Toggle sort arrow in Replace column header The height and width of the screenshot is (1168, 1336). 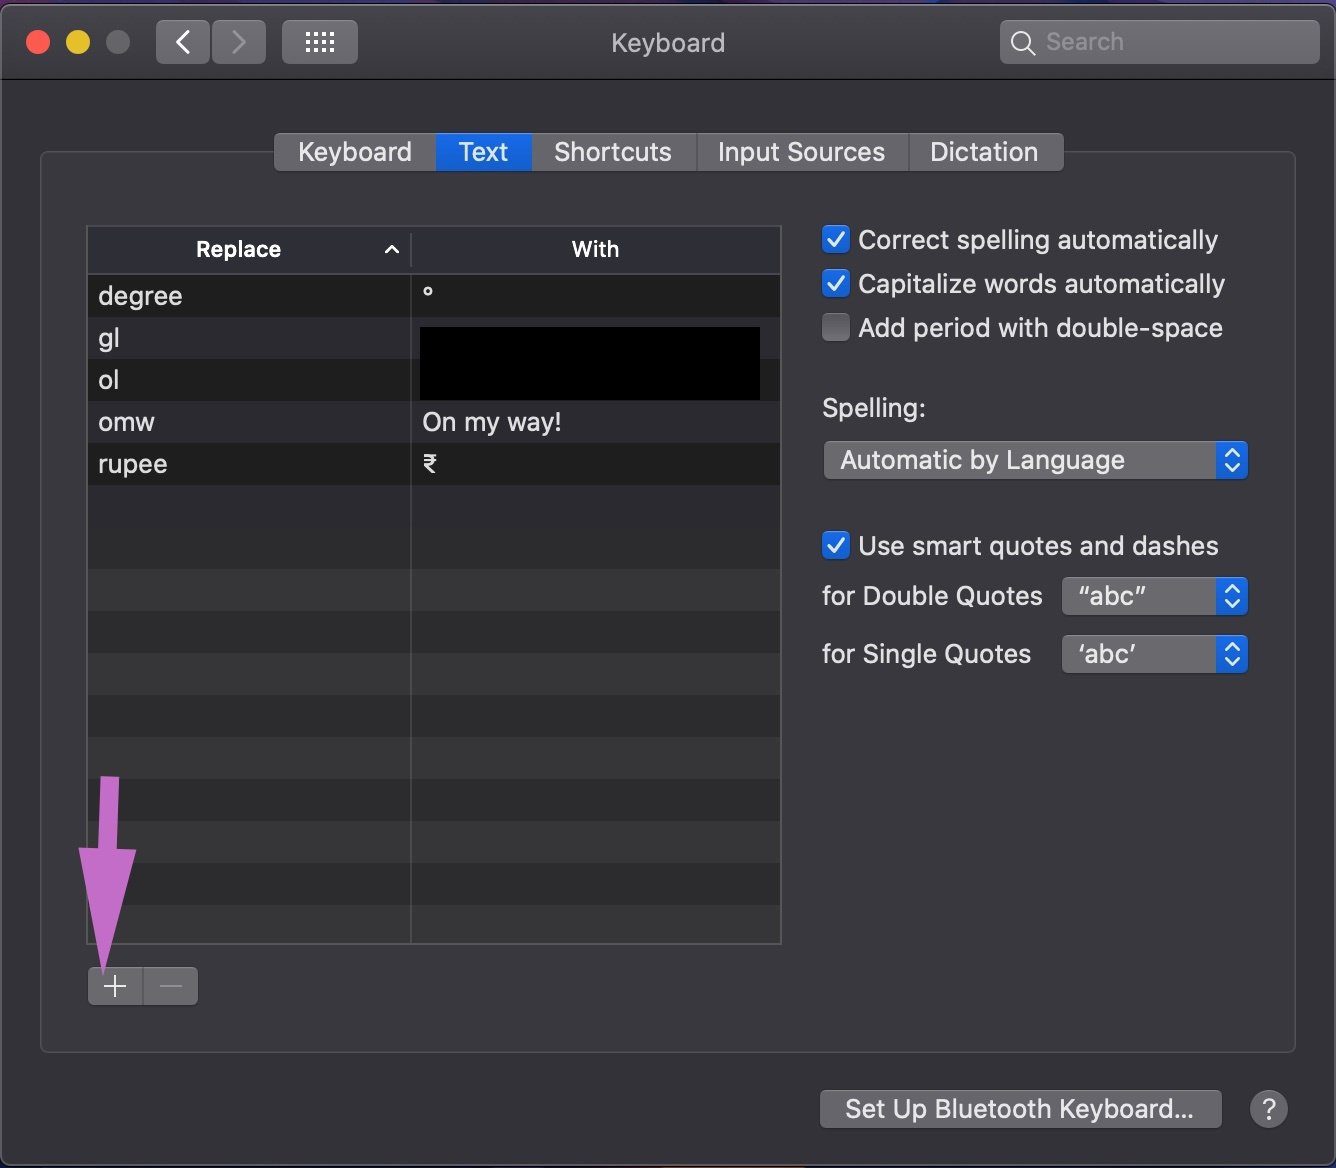(x=392, y=250)
